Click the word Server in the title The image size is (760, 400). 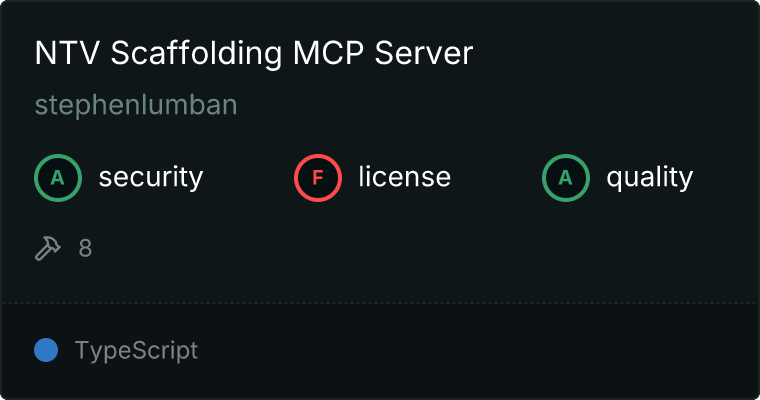(424, 53)
